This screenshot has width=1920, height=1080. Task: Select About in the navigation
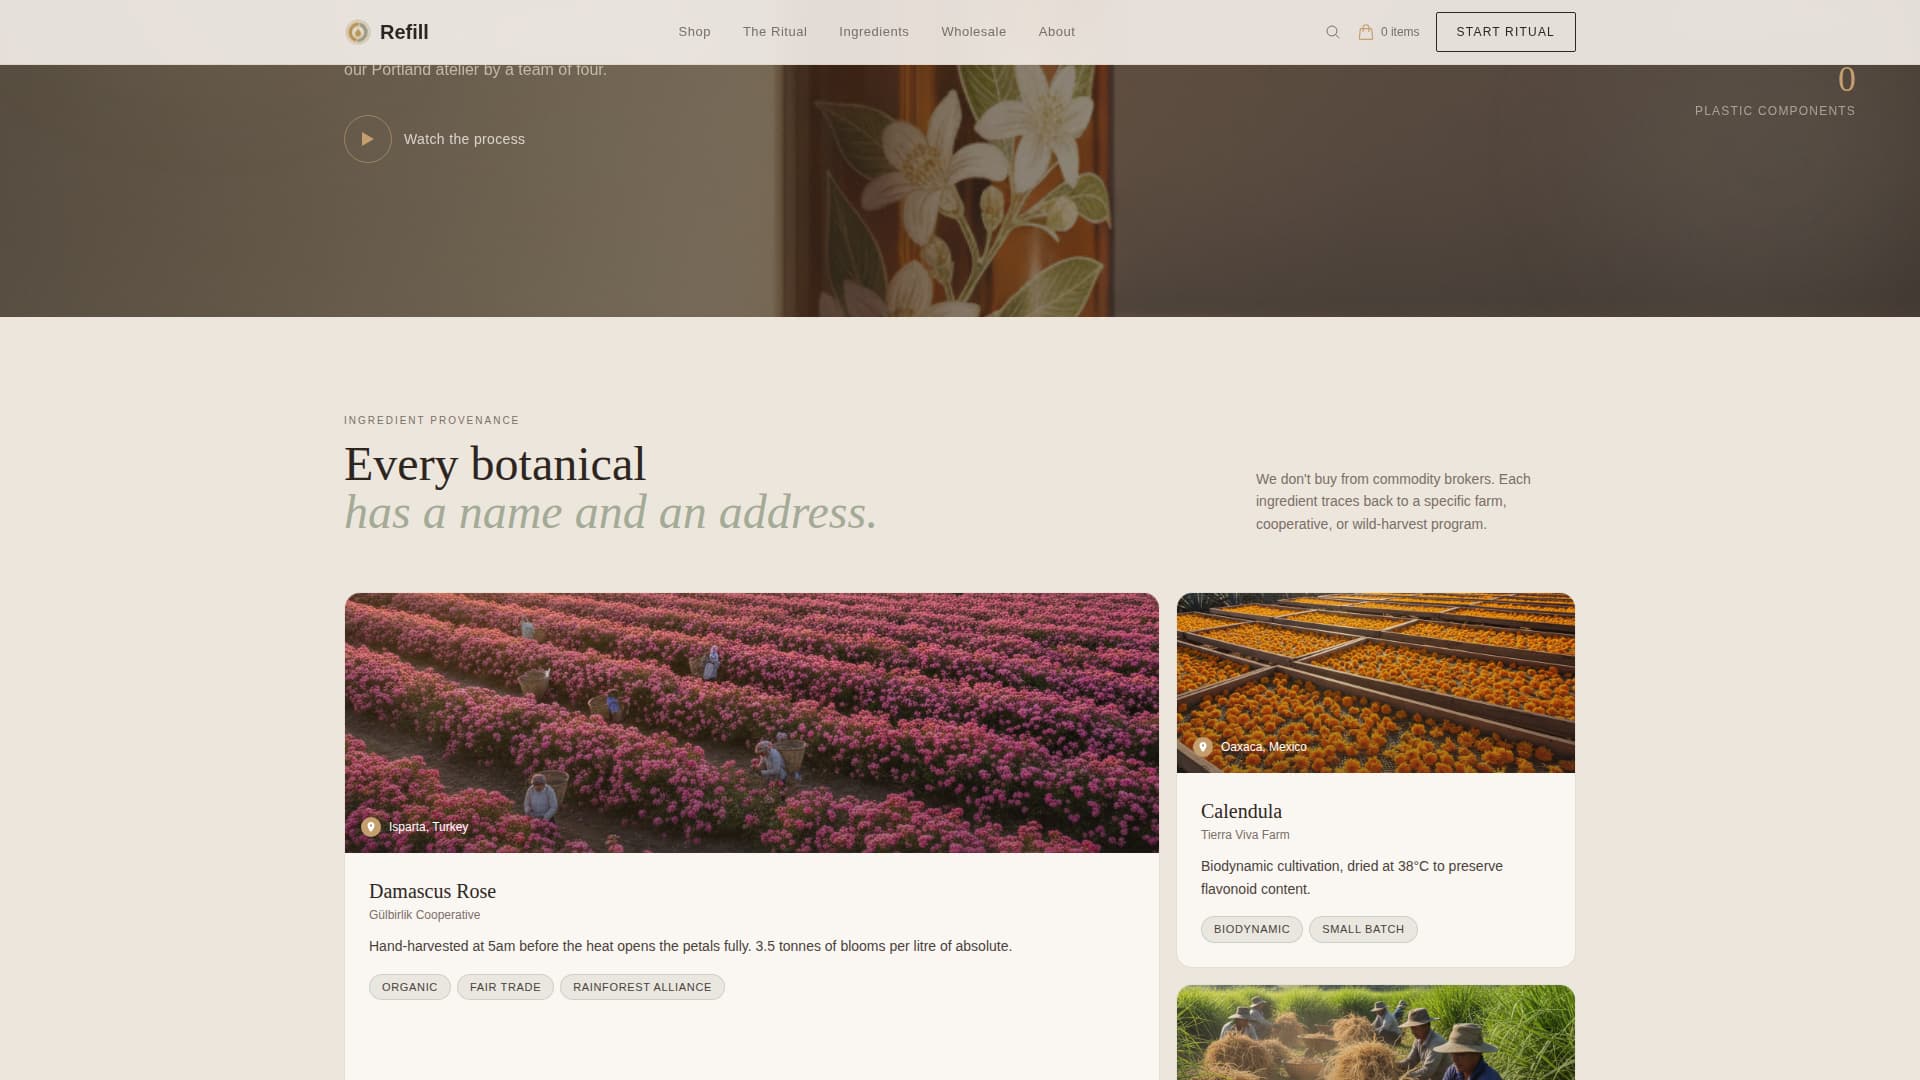coord(1056,31)
